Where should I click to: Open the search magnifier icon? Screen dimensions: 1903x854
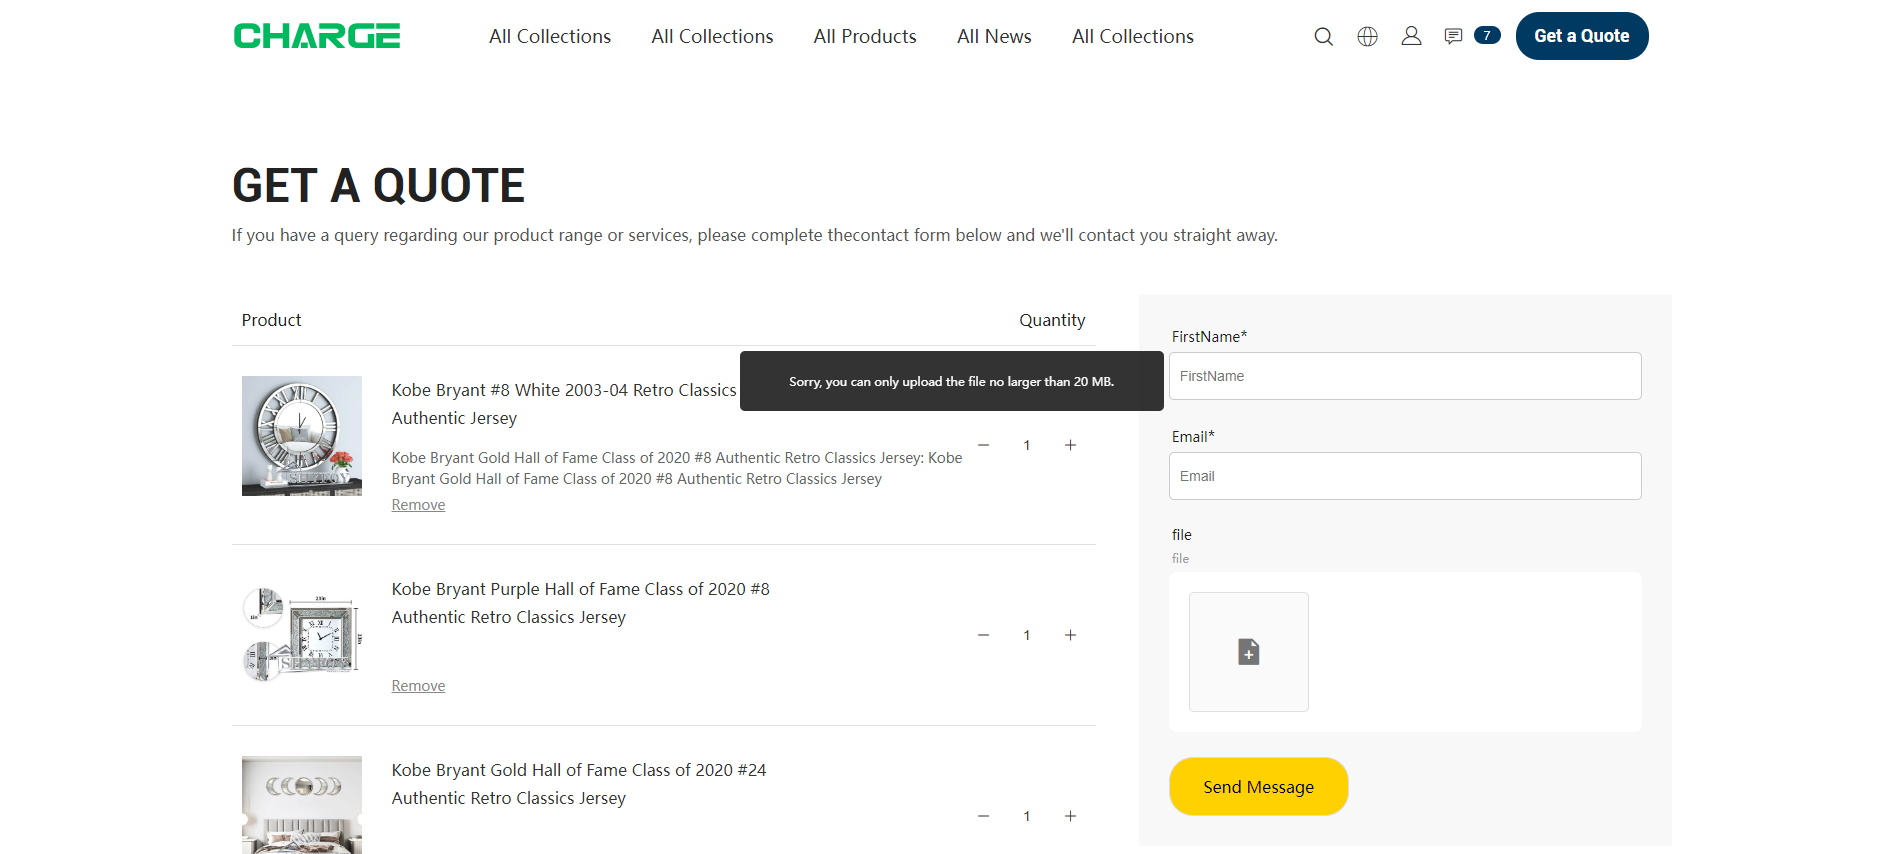1323,37
